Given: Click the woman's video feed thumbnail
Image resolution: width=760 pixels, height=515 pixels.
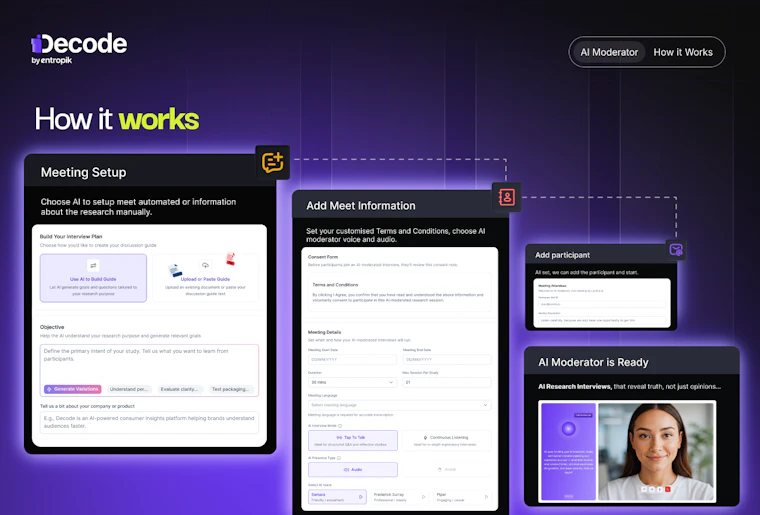Looking at the screenshot, I should pos(656,452).
